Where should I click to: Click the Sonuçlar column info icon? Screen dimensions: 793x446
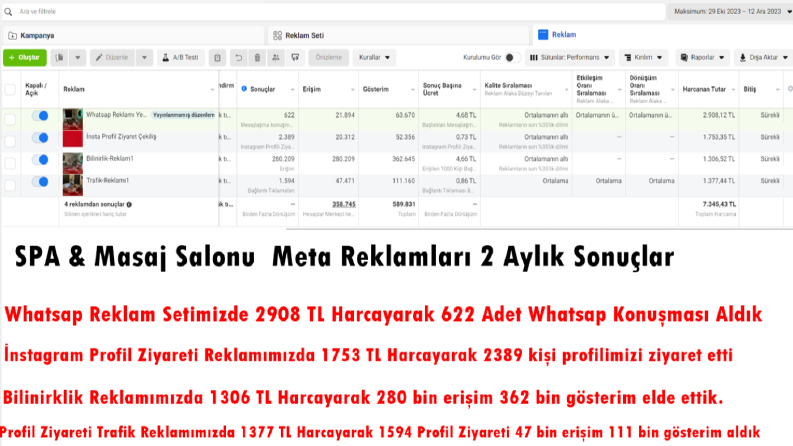point(244,88)
